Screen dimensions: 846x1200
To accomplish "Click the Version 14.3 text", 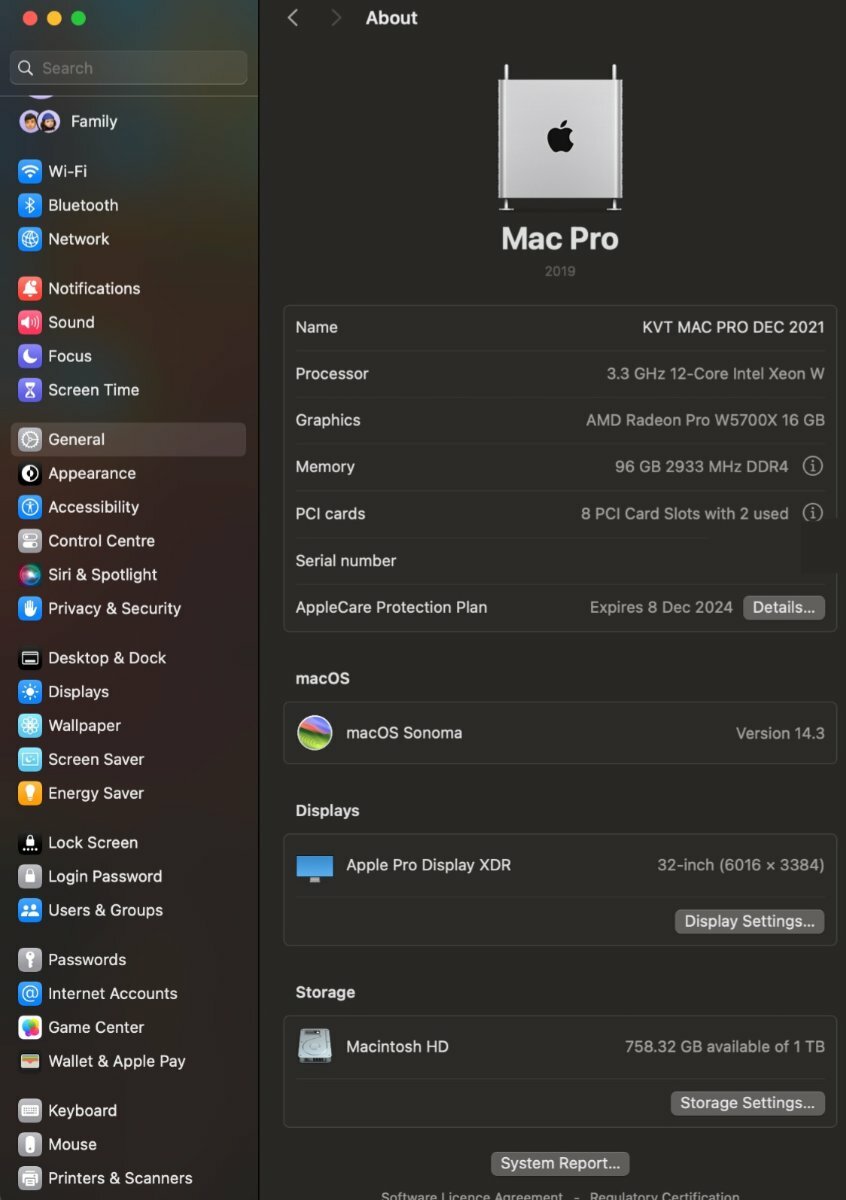I will pyautogui.click(x=780, y=733).
